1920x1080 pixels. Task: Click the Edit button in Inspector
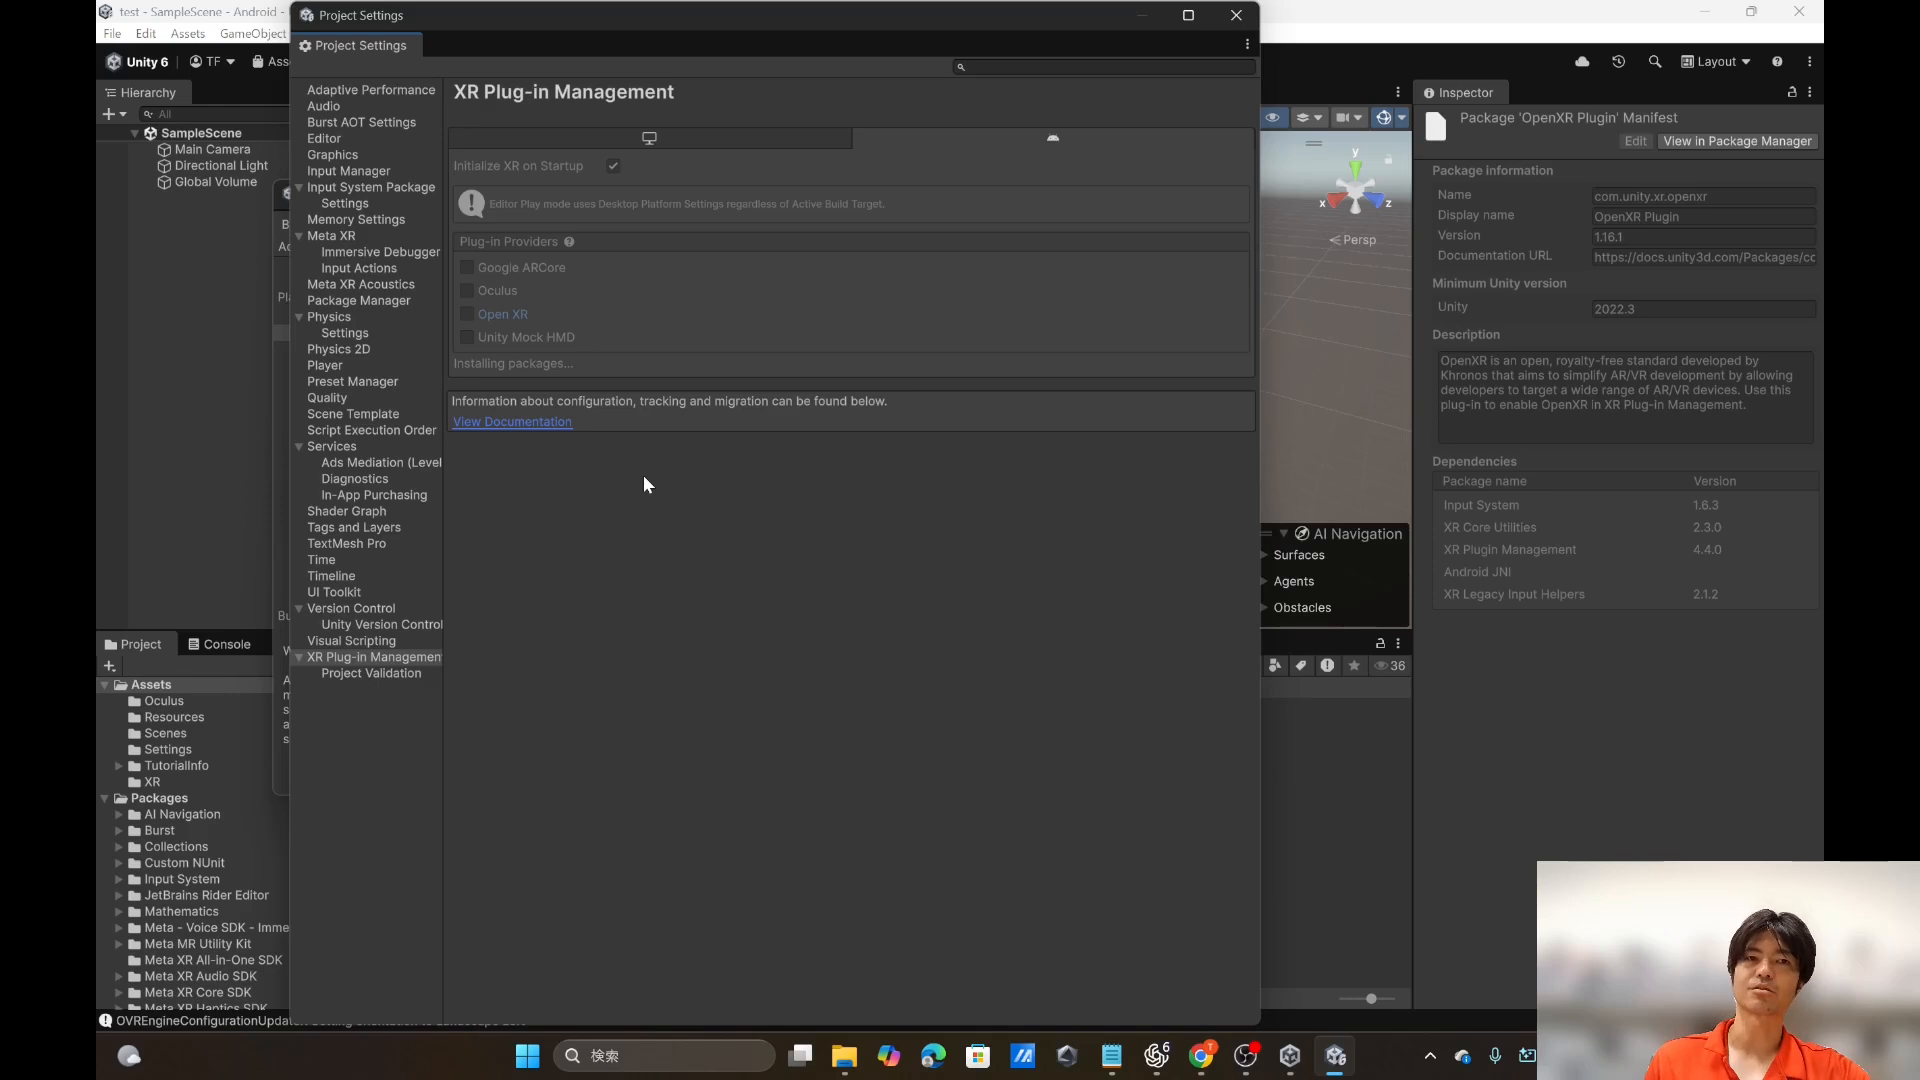coord(1635,141)
